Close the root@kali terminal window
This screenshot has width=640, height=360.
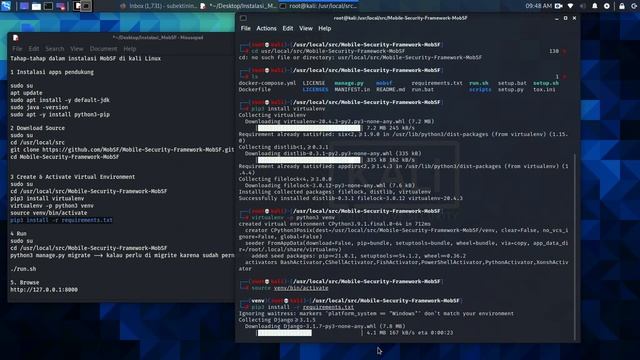(574, 18)
